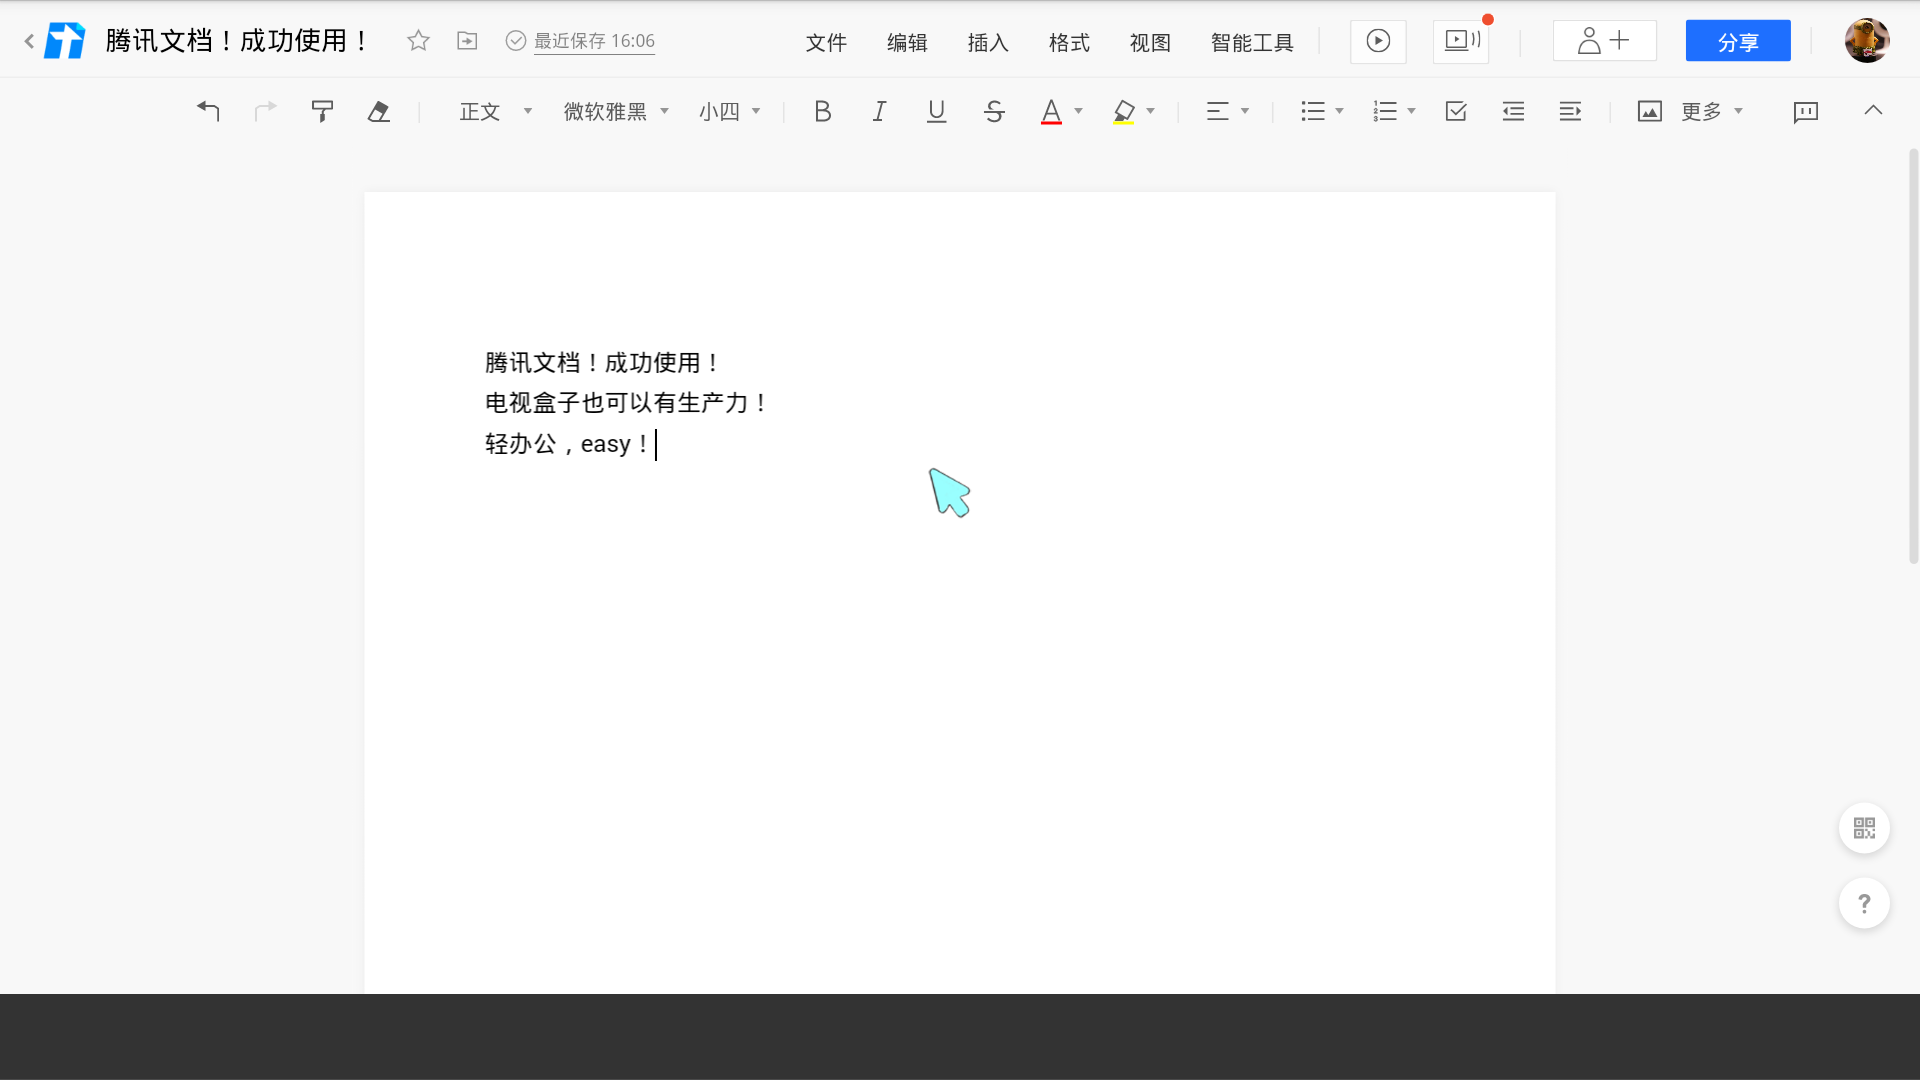
Task: Decrease the paragraph indent
Action: click(x=1513, y=111)
